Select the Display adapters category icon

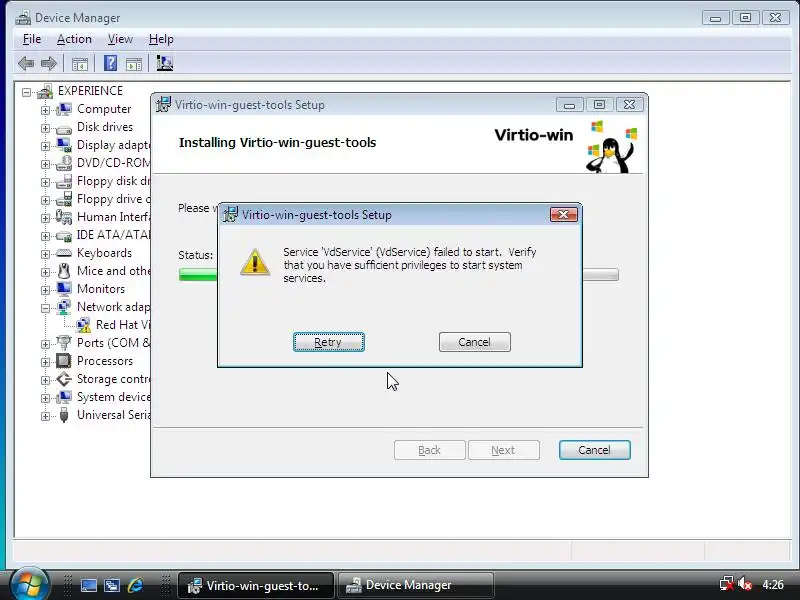tap(64, 145)
